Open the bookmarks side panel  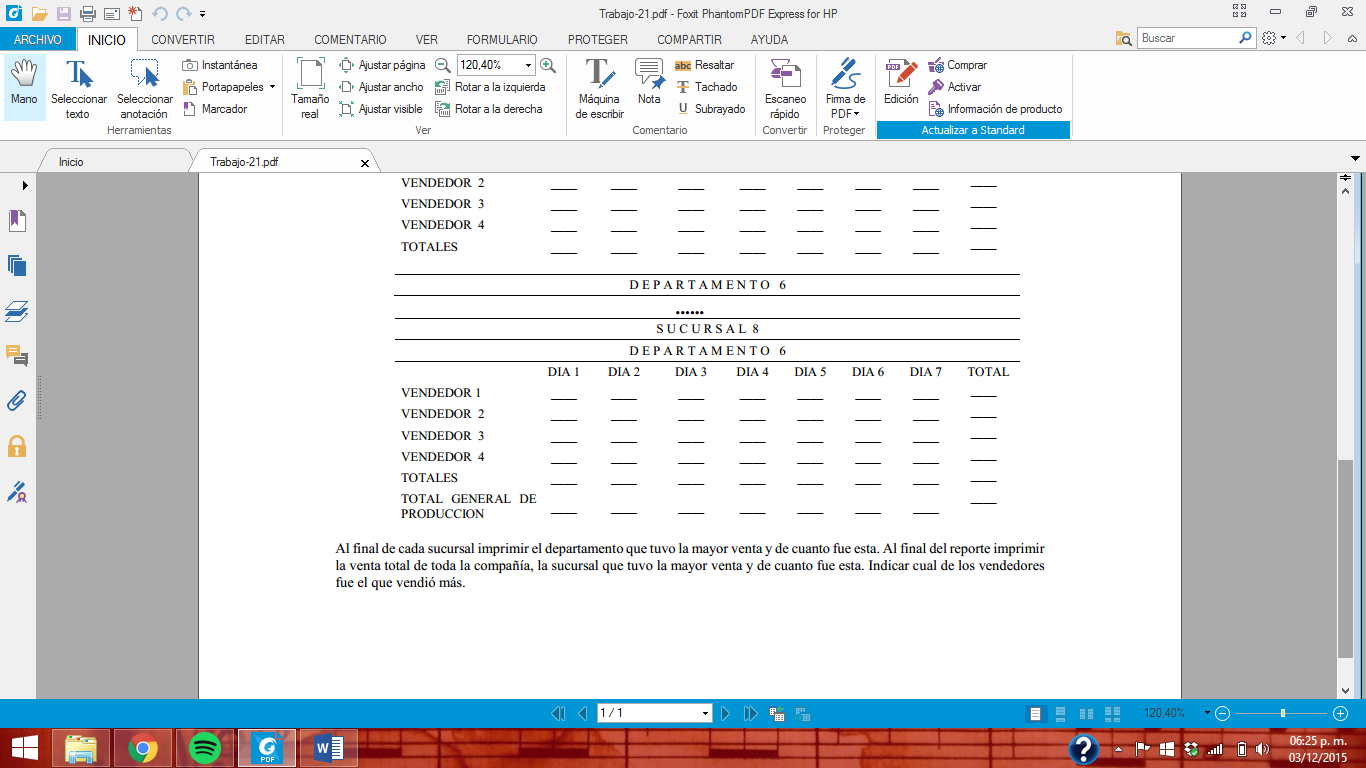point(17,220)
